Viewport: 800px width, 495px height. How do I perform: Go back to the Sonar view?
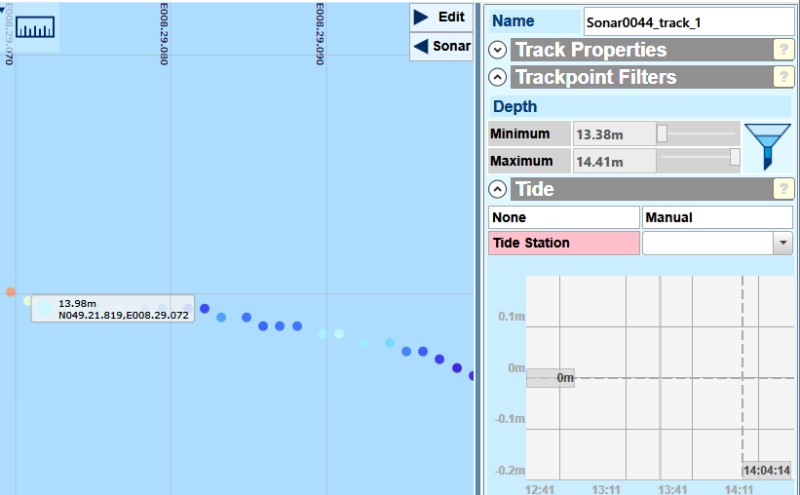pyautogui.click(x=441, y=46)
